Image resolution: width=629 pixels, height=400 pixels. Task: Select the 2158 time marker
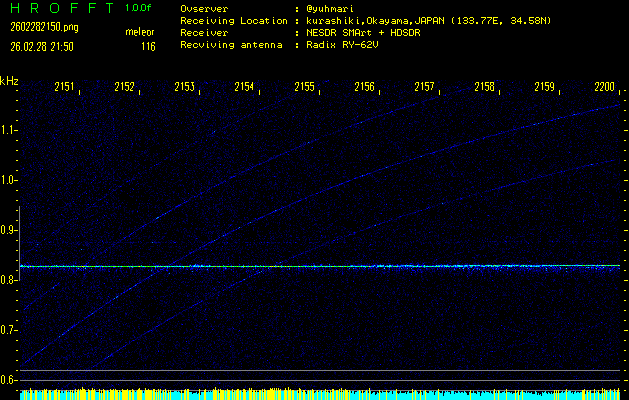[484, 87]
